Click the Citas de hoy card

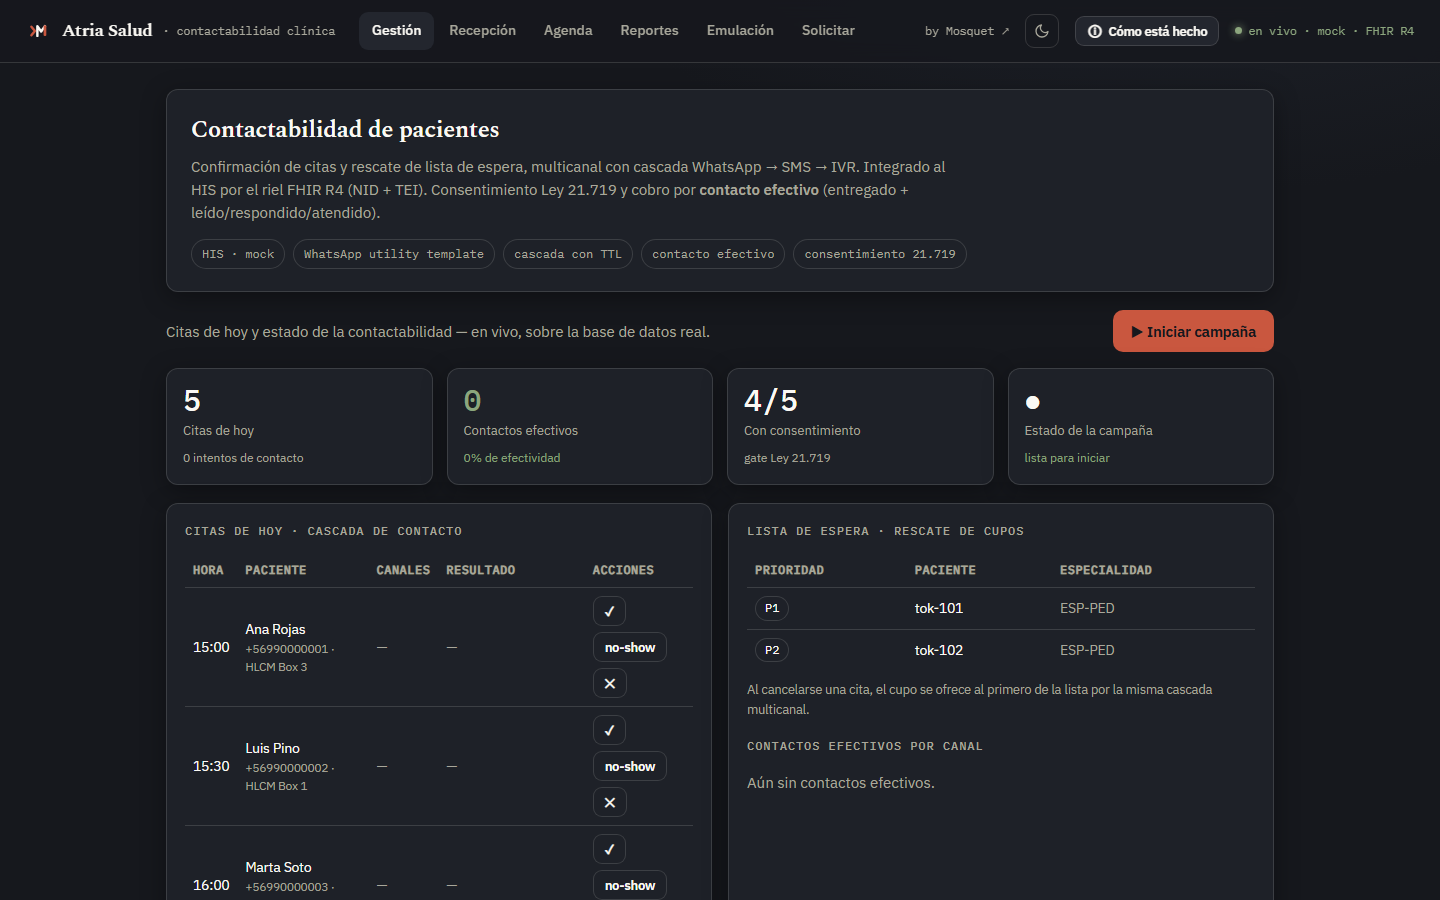[299, 426]
